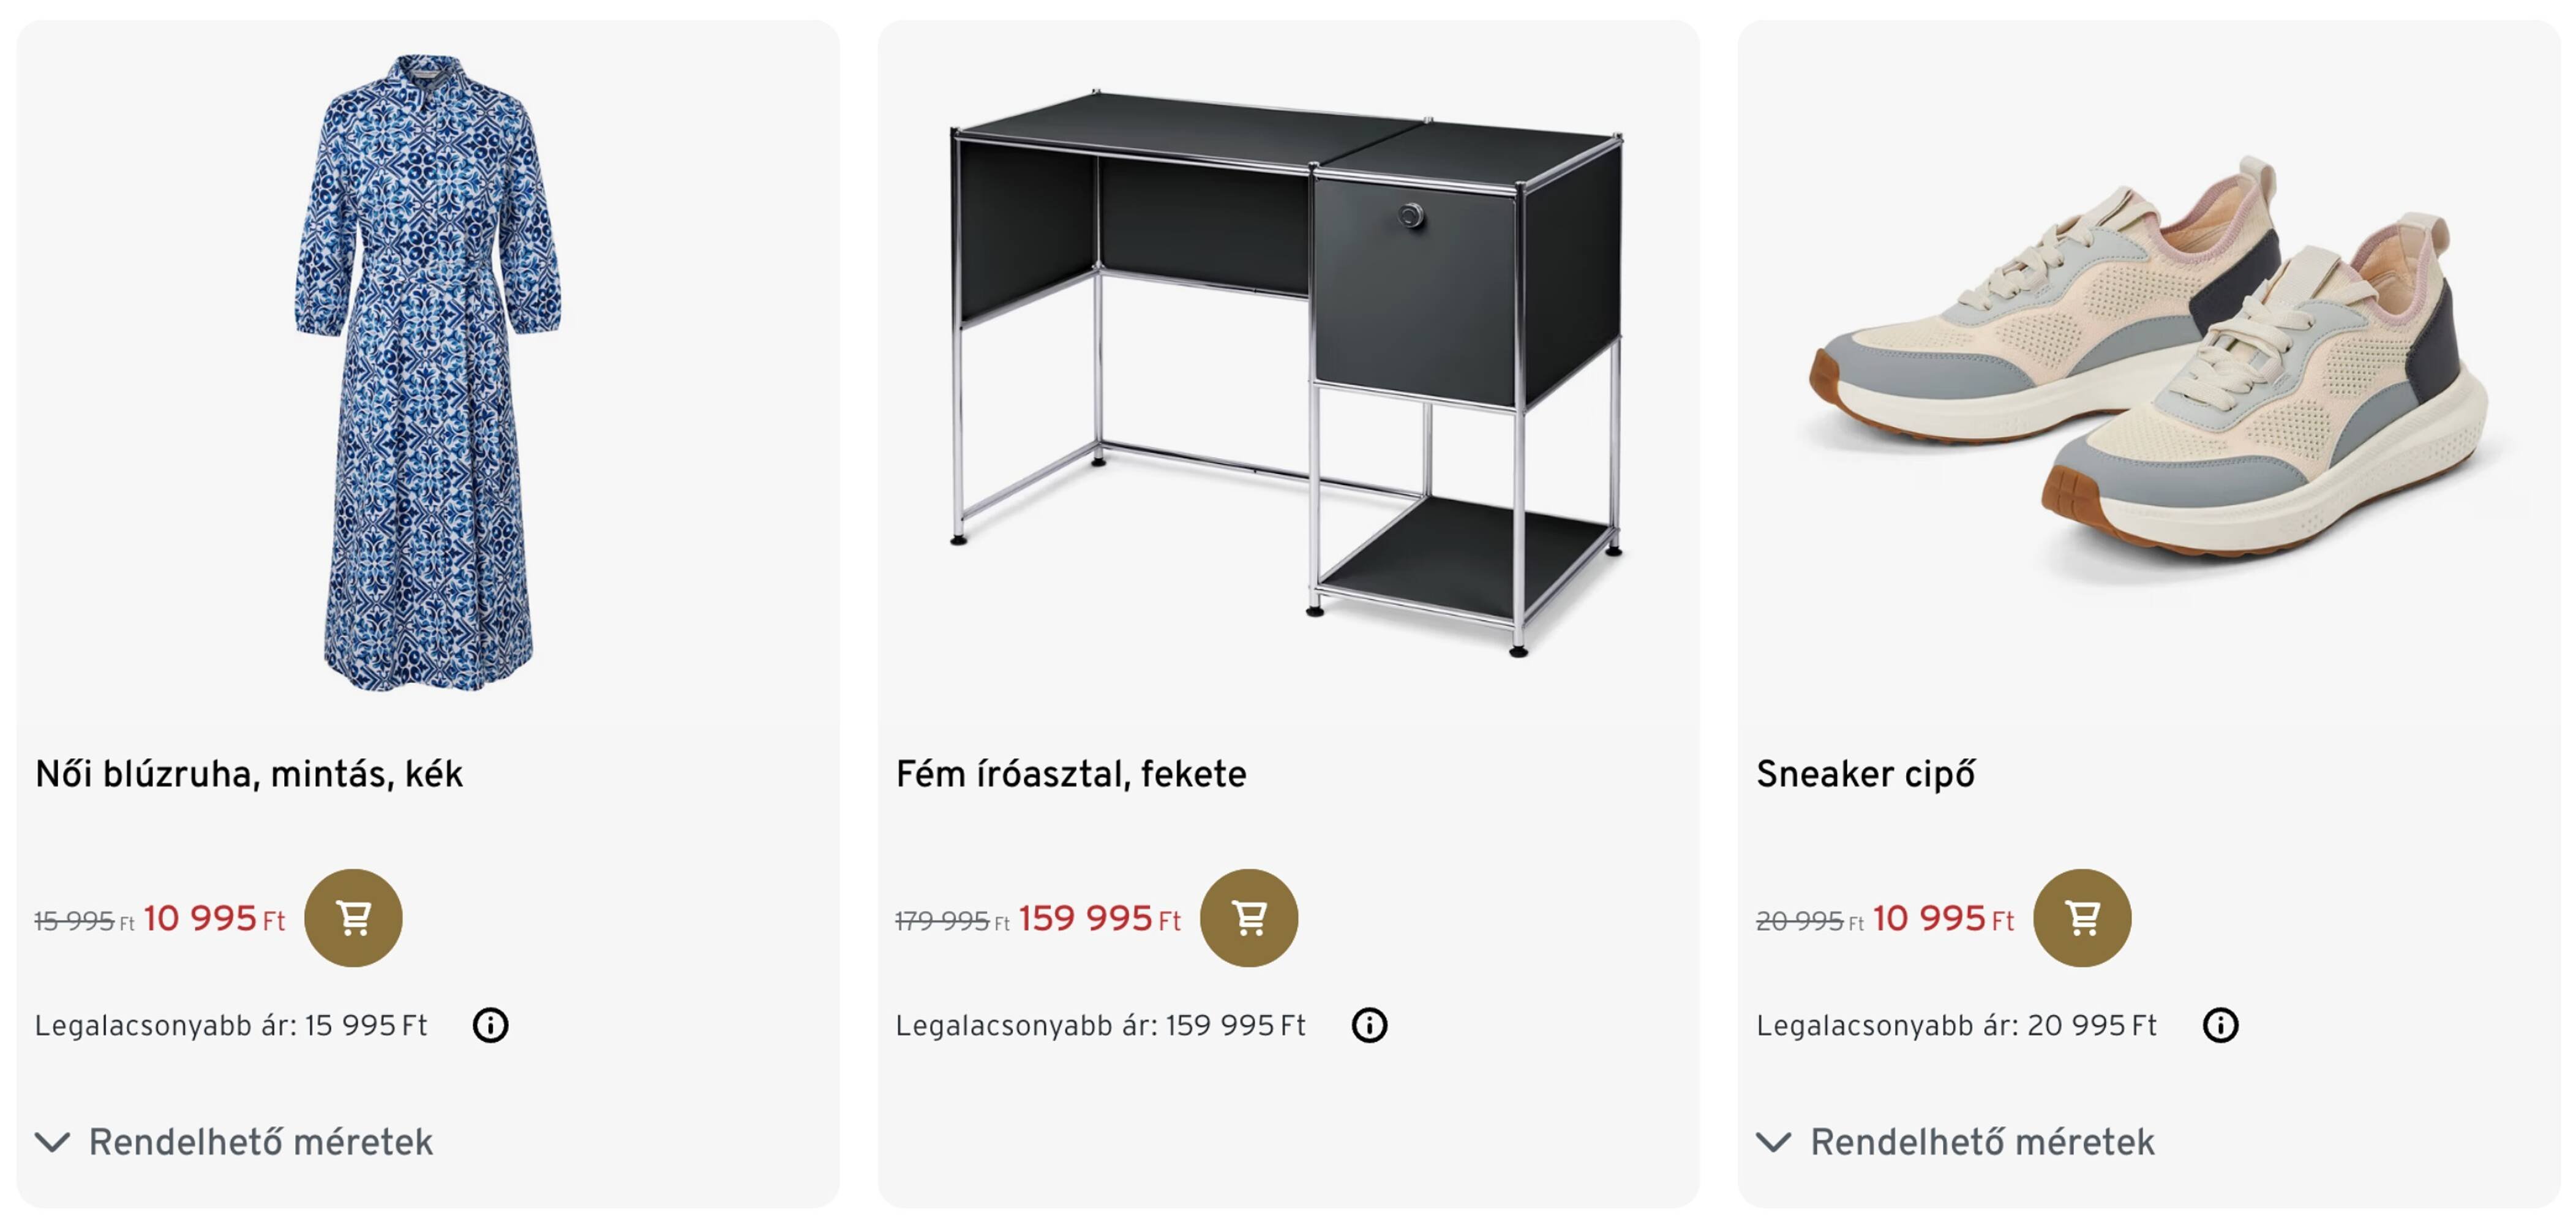
Task: Open the sneaker shoes product image
Action: pyautogui.click(x=2147, y=372)
